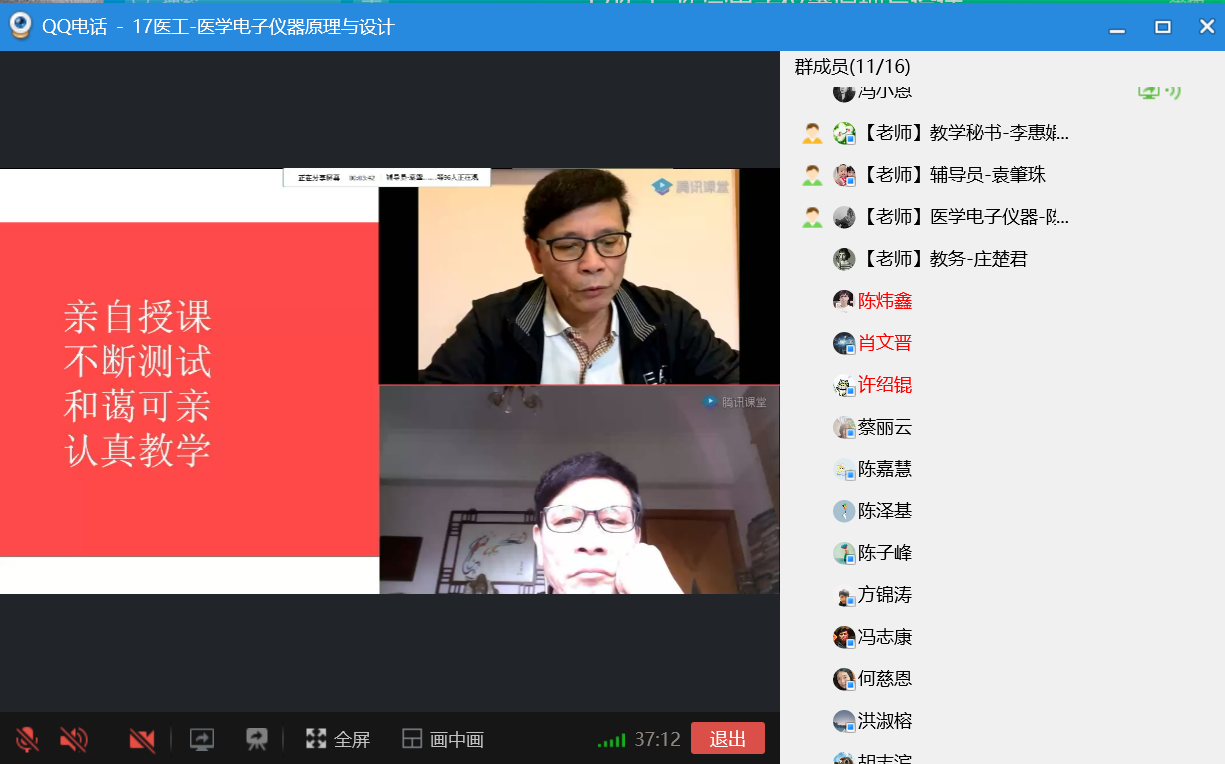This screenshot has height=764, width=1225.
Task: Click the QQ电话 webcam app icon in title bar
Action: click(x=20, y=27)
